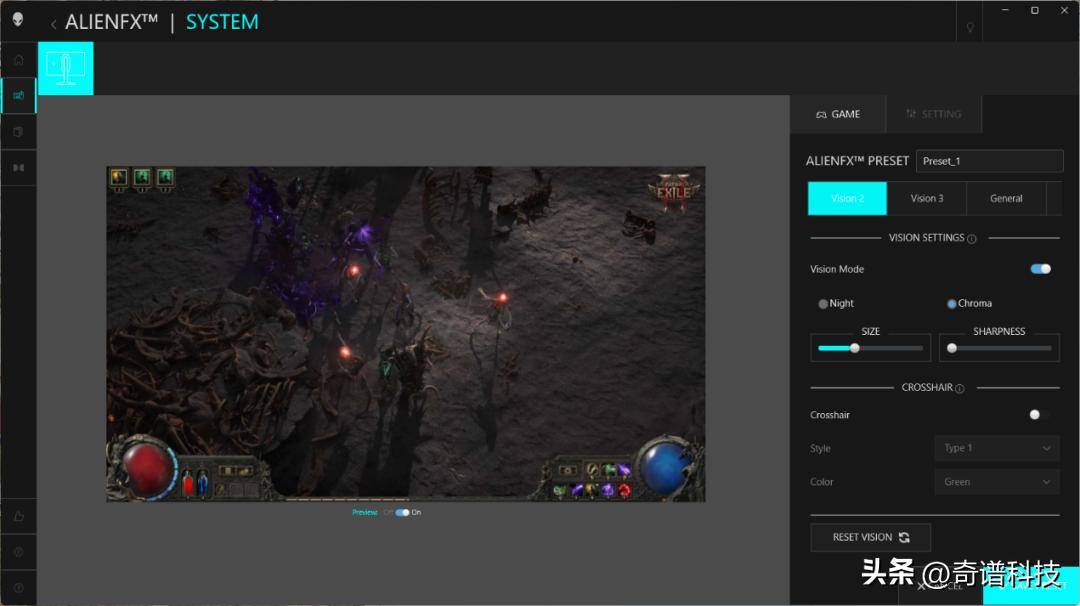Maximize the AlienFX window

click(x=1035, y=10)
